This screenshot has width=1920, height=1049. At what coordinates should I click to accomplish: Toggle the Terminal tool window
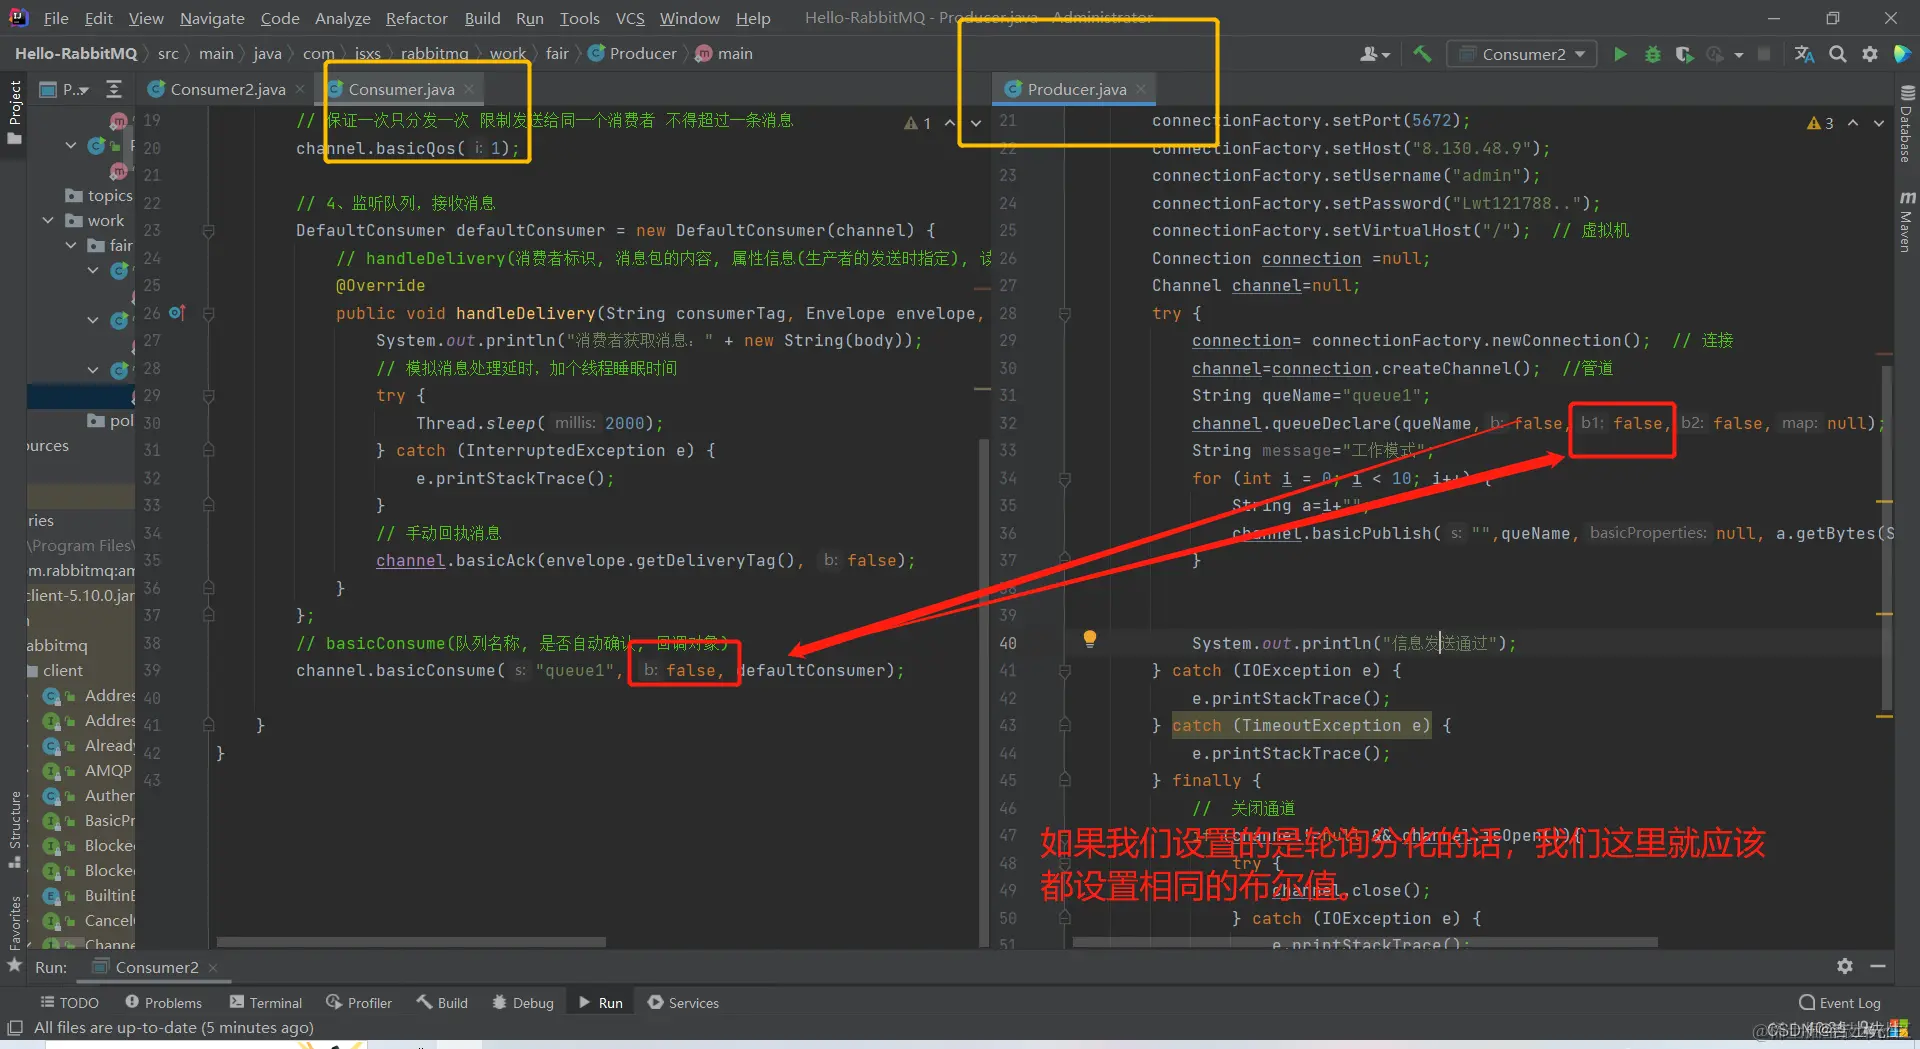coord(266,1002)
